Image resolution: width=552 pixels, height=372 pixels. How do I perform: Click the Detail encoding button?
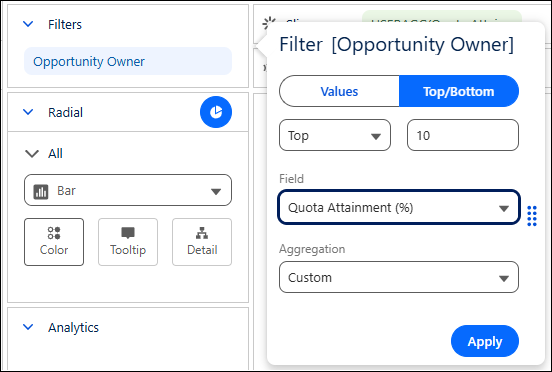[202, 242]
